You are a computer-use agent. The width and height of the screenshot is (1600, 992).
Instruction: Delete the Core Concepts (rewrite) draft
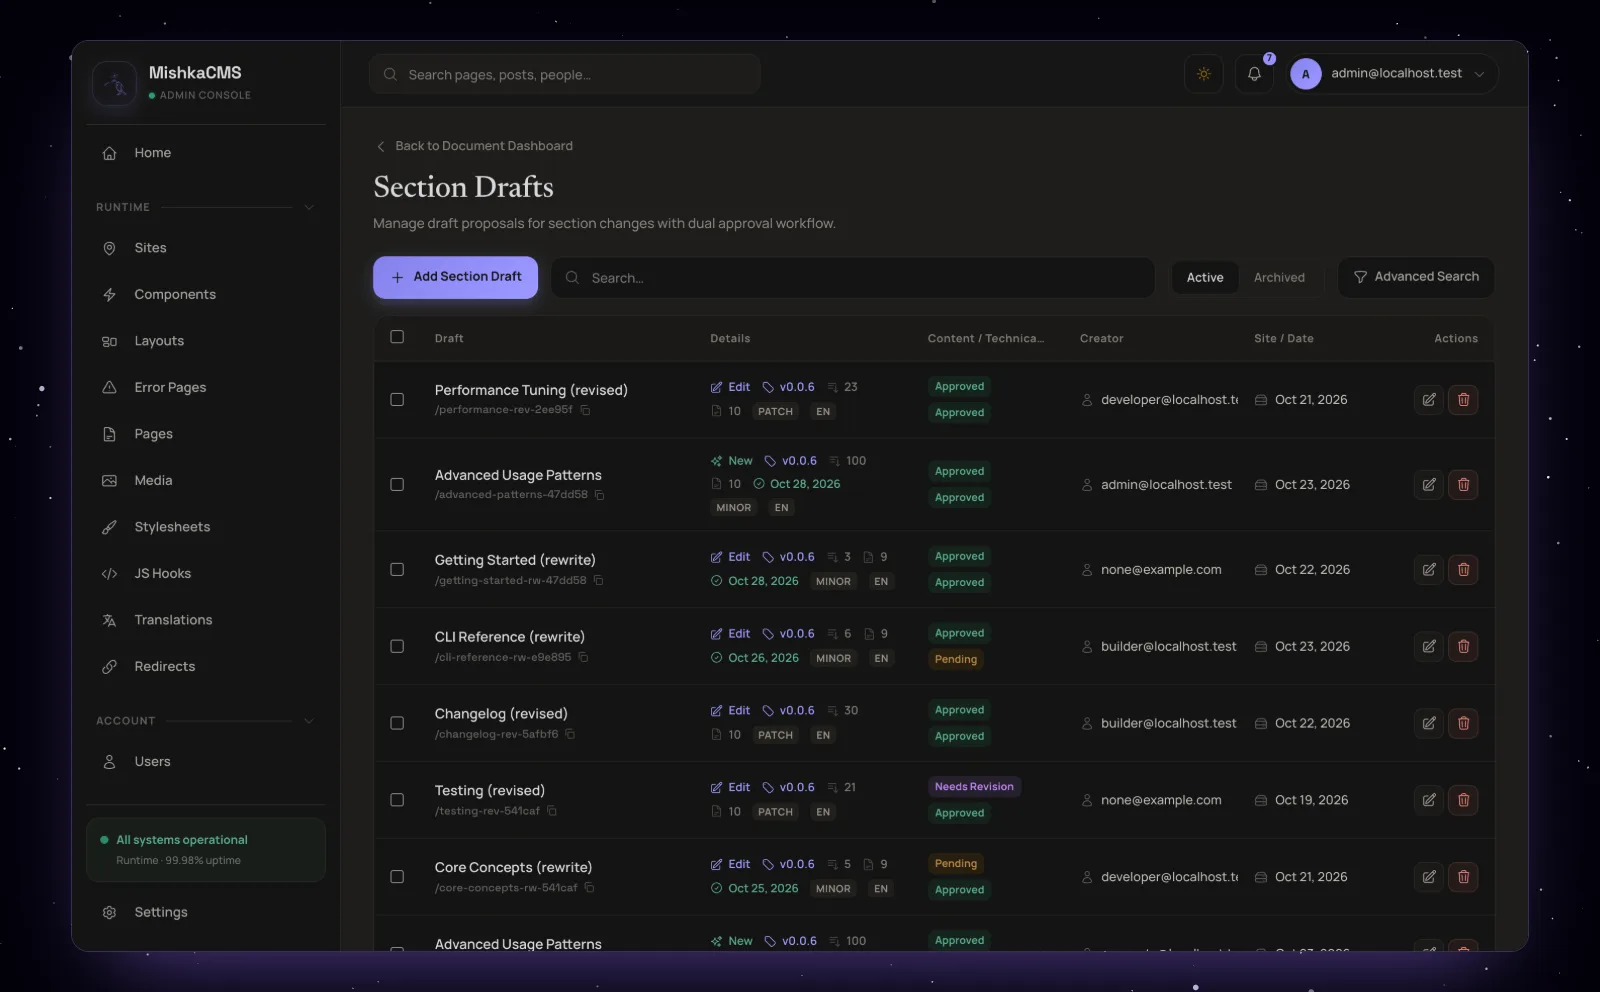[x=1463, y=877]
